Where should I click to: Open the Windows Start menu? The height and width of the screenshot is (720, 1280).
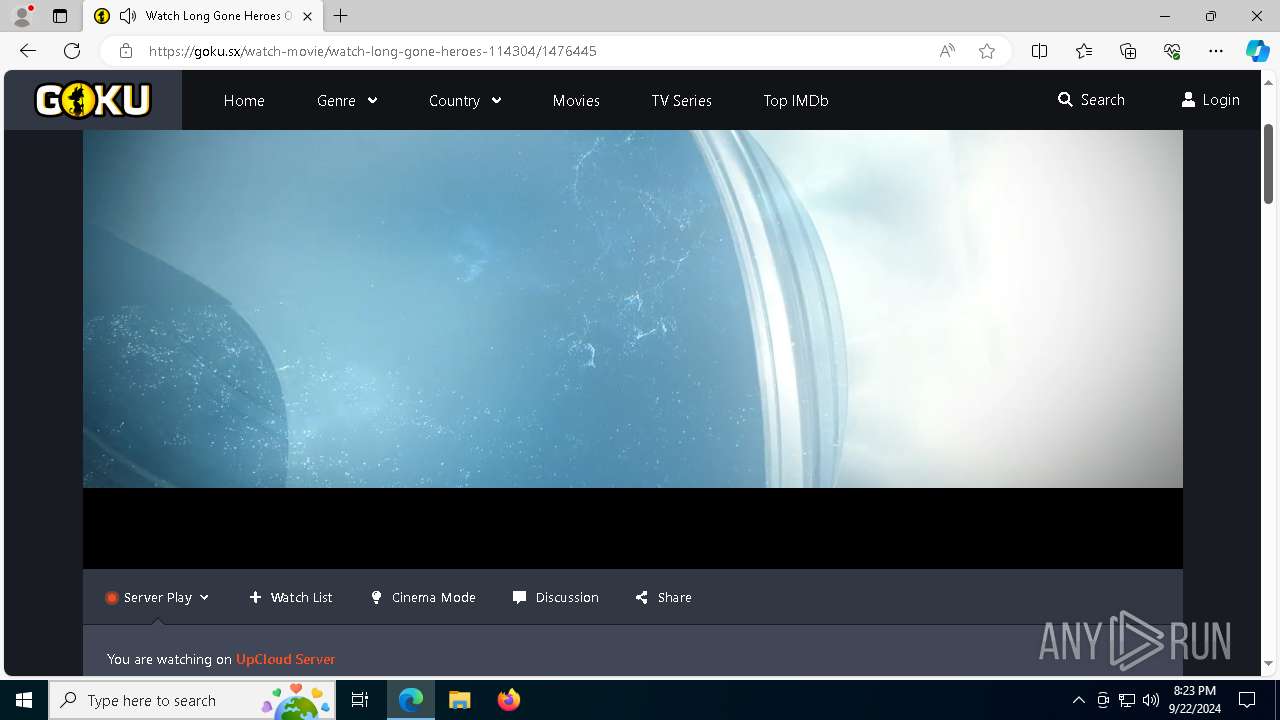[x=24, y=700]
